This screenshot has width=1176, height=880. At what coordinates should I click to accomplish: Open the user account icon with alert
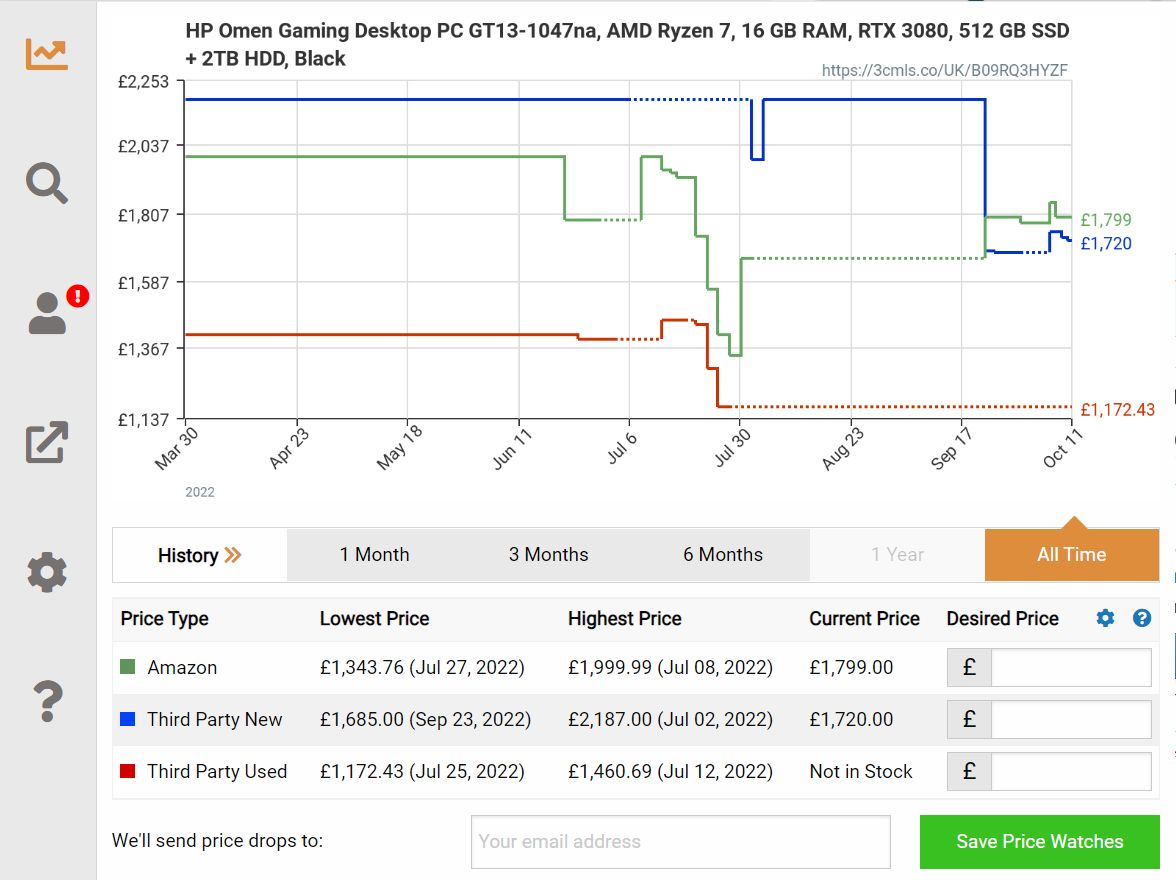coord(47,313)
